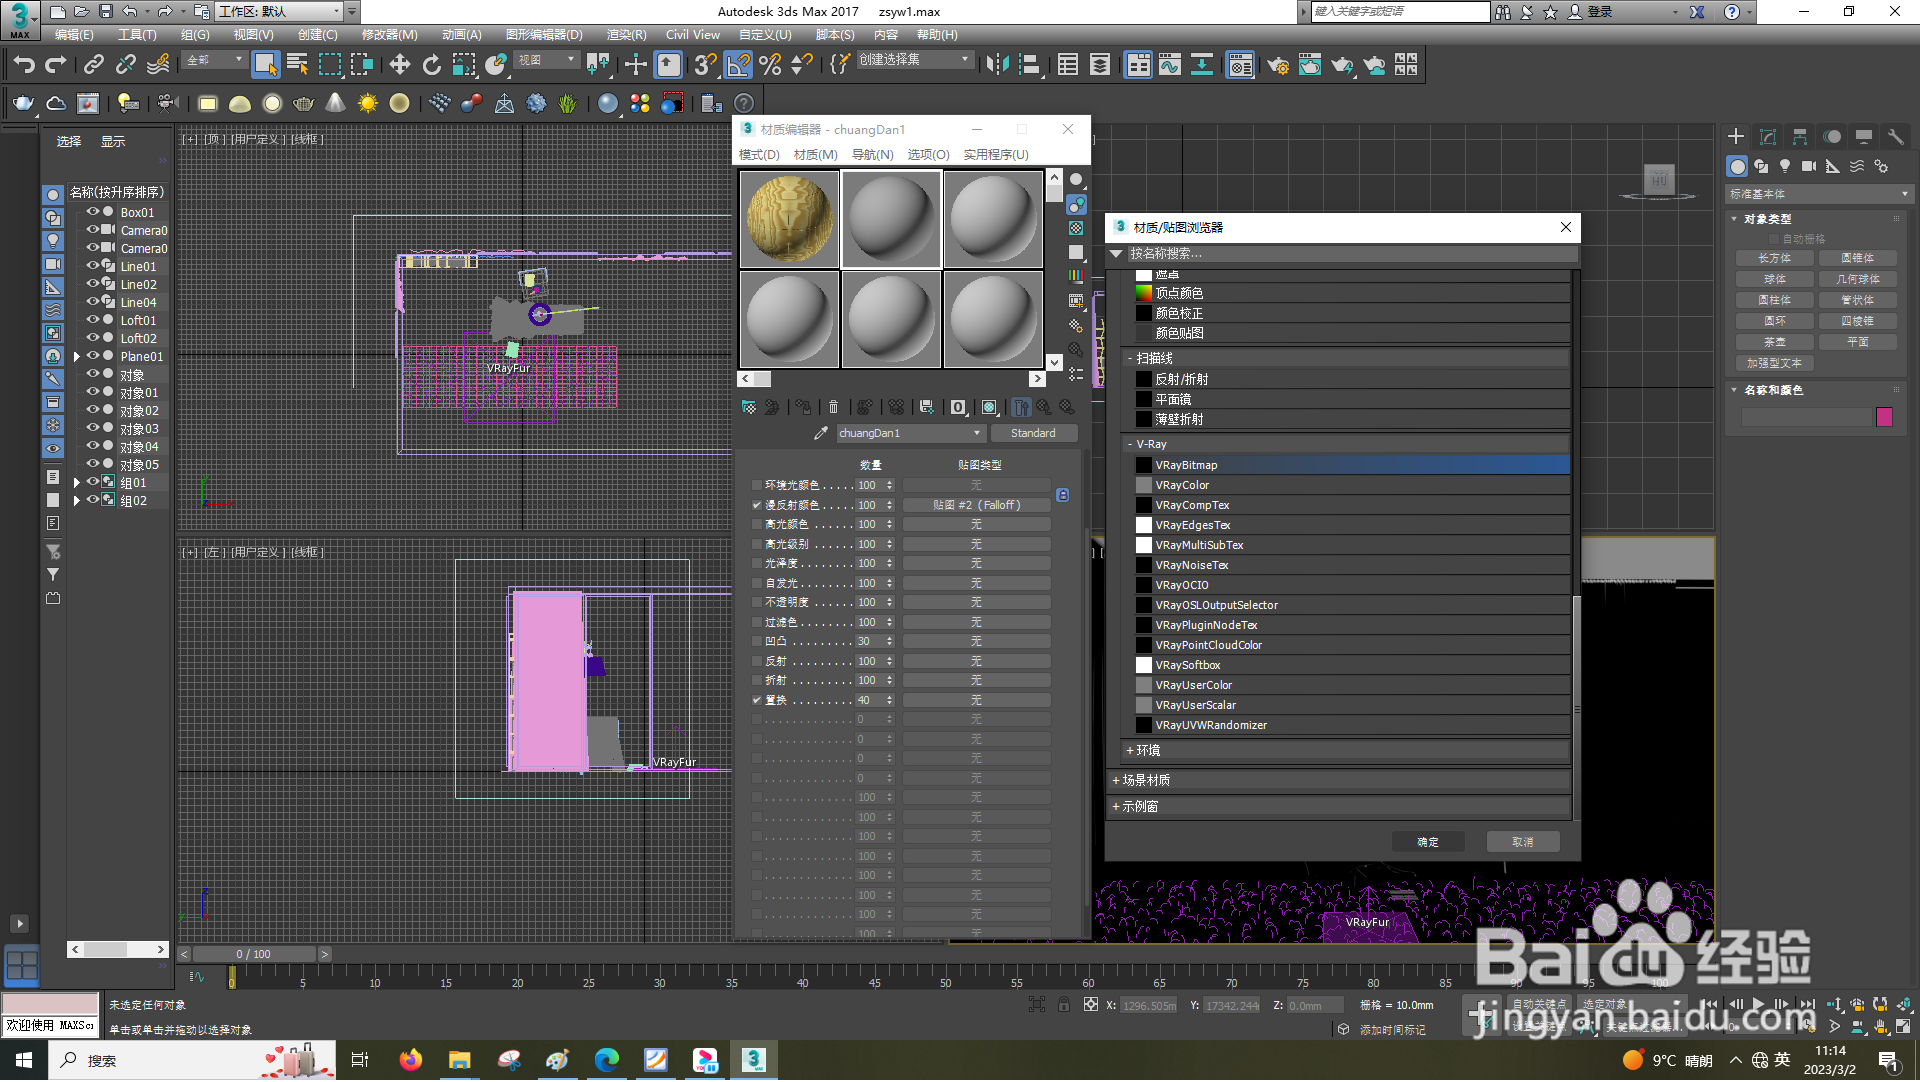Enable the 环境光颜色 map checkbox
1920x1082 pixels.
757,485
